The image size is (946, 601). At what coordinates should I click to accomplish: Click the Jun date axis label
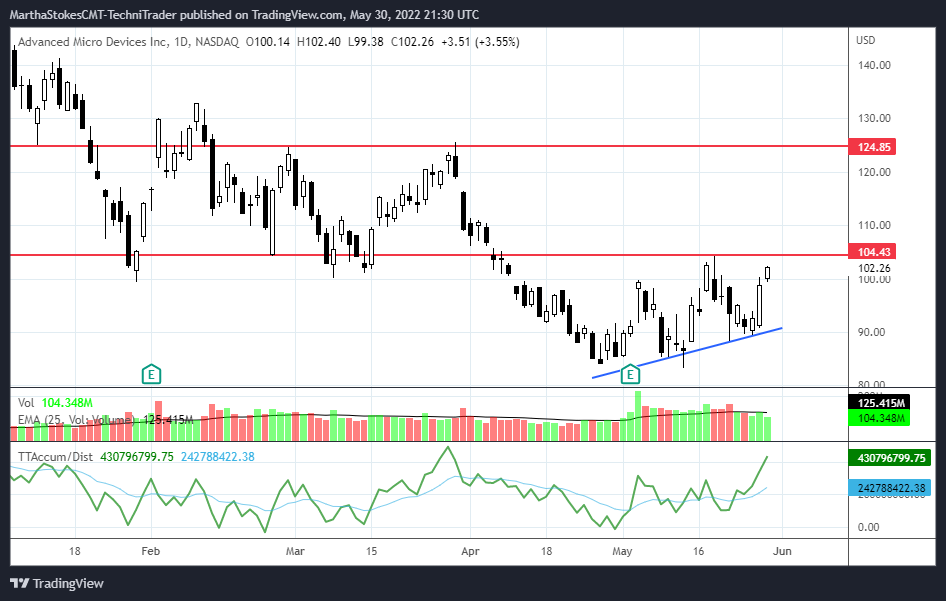(782, 551)
